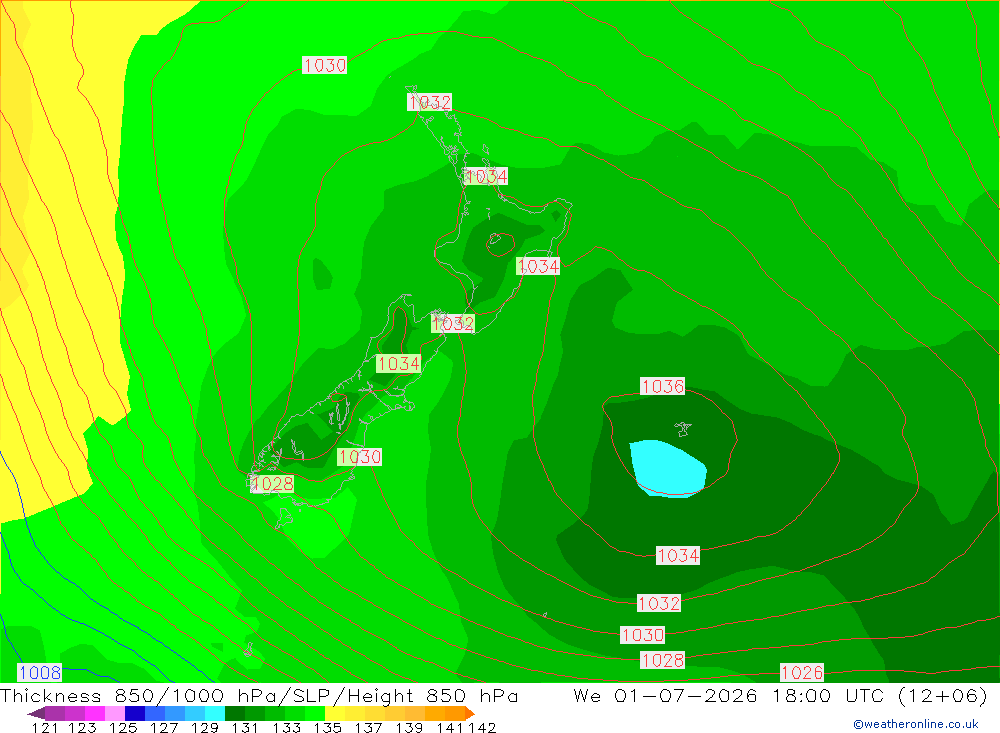This screenshot has width=1000, height=733.
Task: Click the Stewart Island outline south of South Island
Action: [x=284, y=518]
